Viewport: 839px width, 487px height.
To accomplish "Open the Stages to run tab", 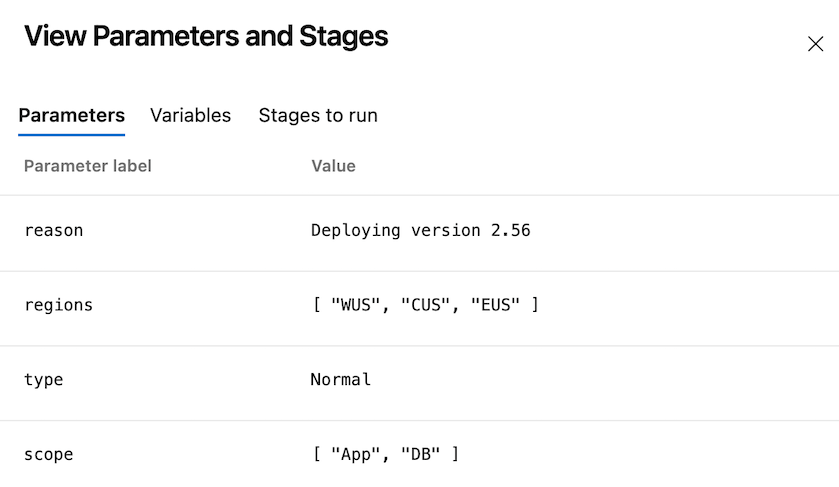I will 318,115.
